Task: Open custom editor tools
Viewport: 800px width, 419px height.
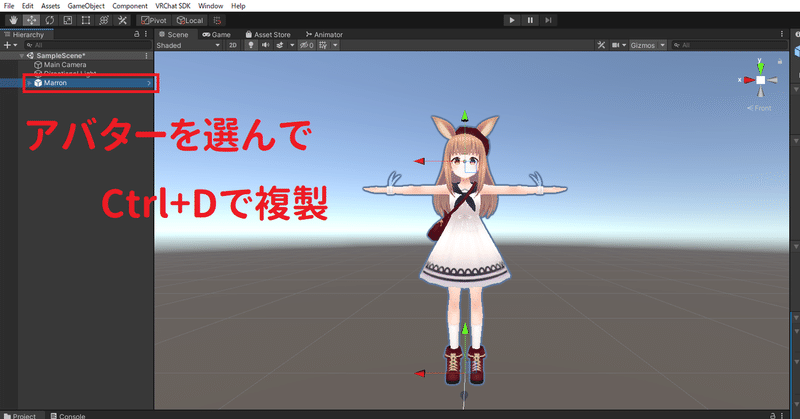Action: coord(122,20)
